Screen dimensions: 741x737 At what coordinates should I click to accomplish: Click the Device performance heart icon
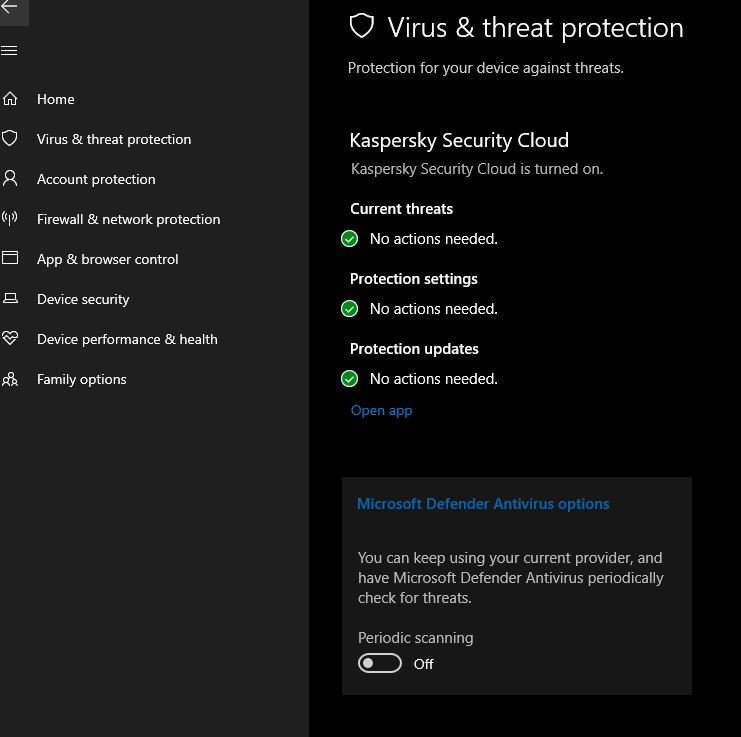[10, 339]
